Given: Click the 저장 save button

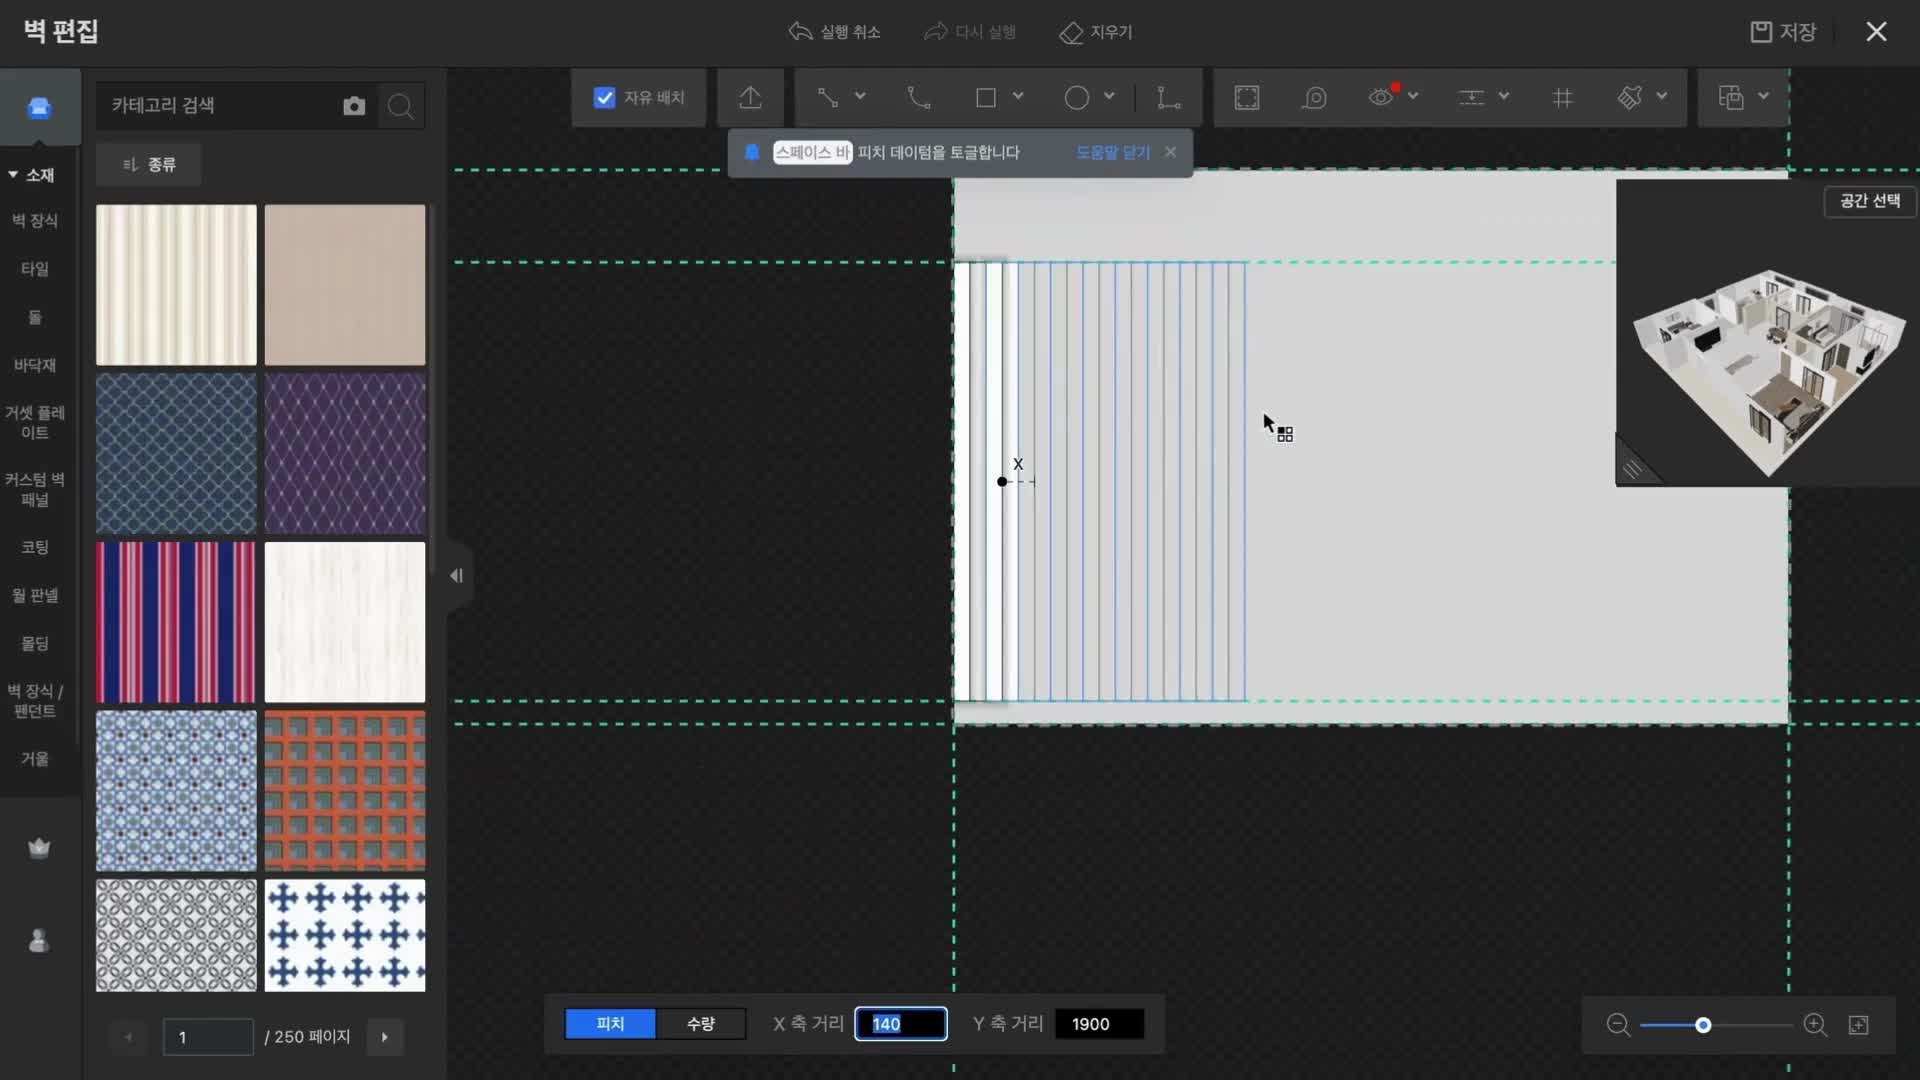Looking at the screenshot, I should pyautogui.click(x=1784, y=32).
